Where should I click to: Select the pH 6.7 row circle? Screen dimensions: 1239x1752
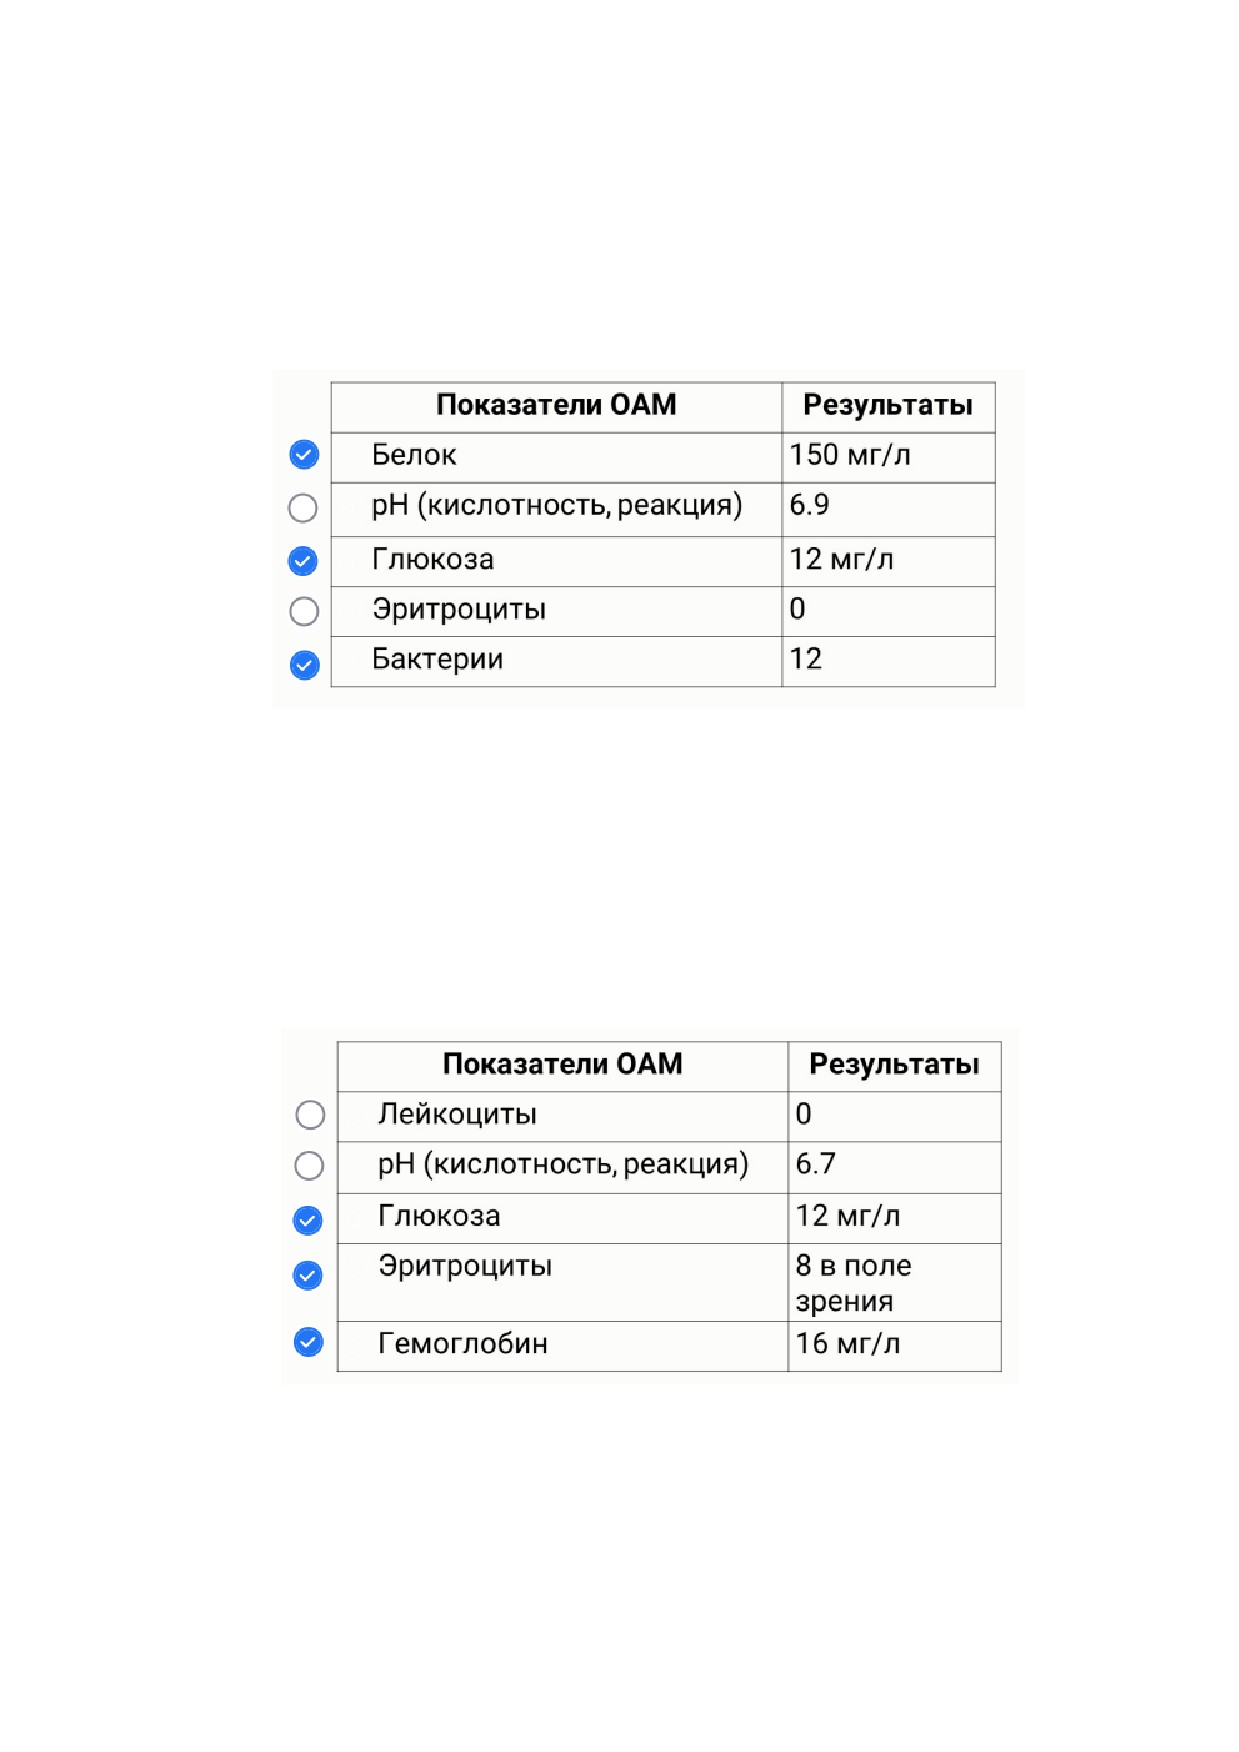(x=309, y=1166)
